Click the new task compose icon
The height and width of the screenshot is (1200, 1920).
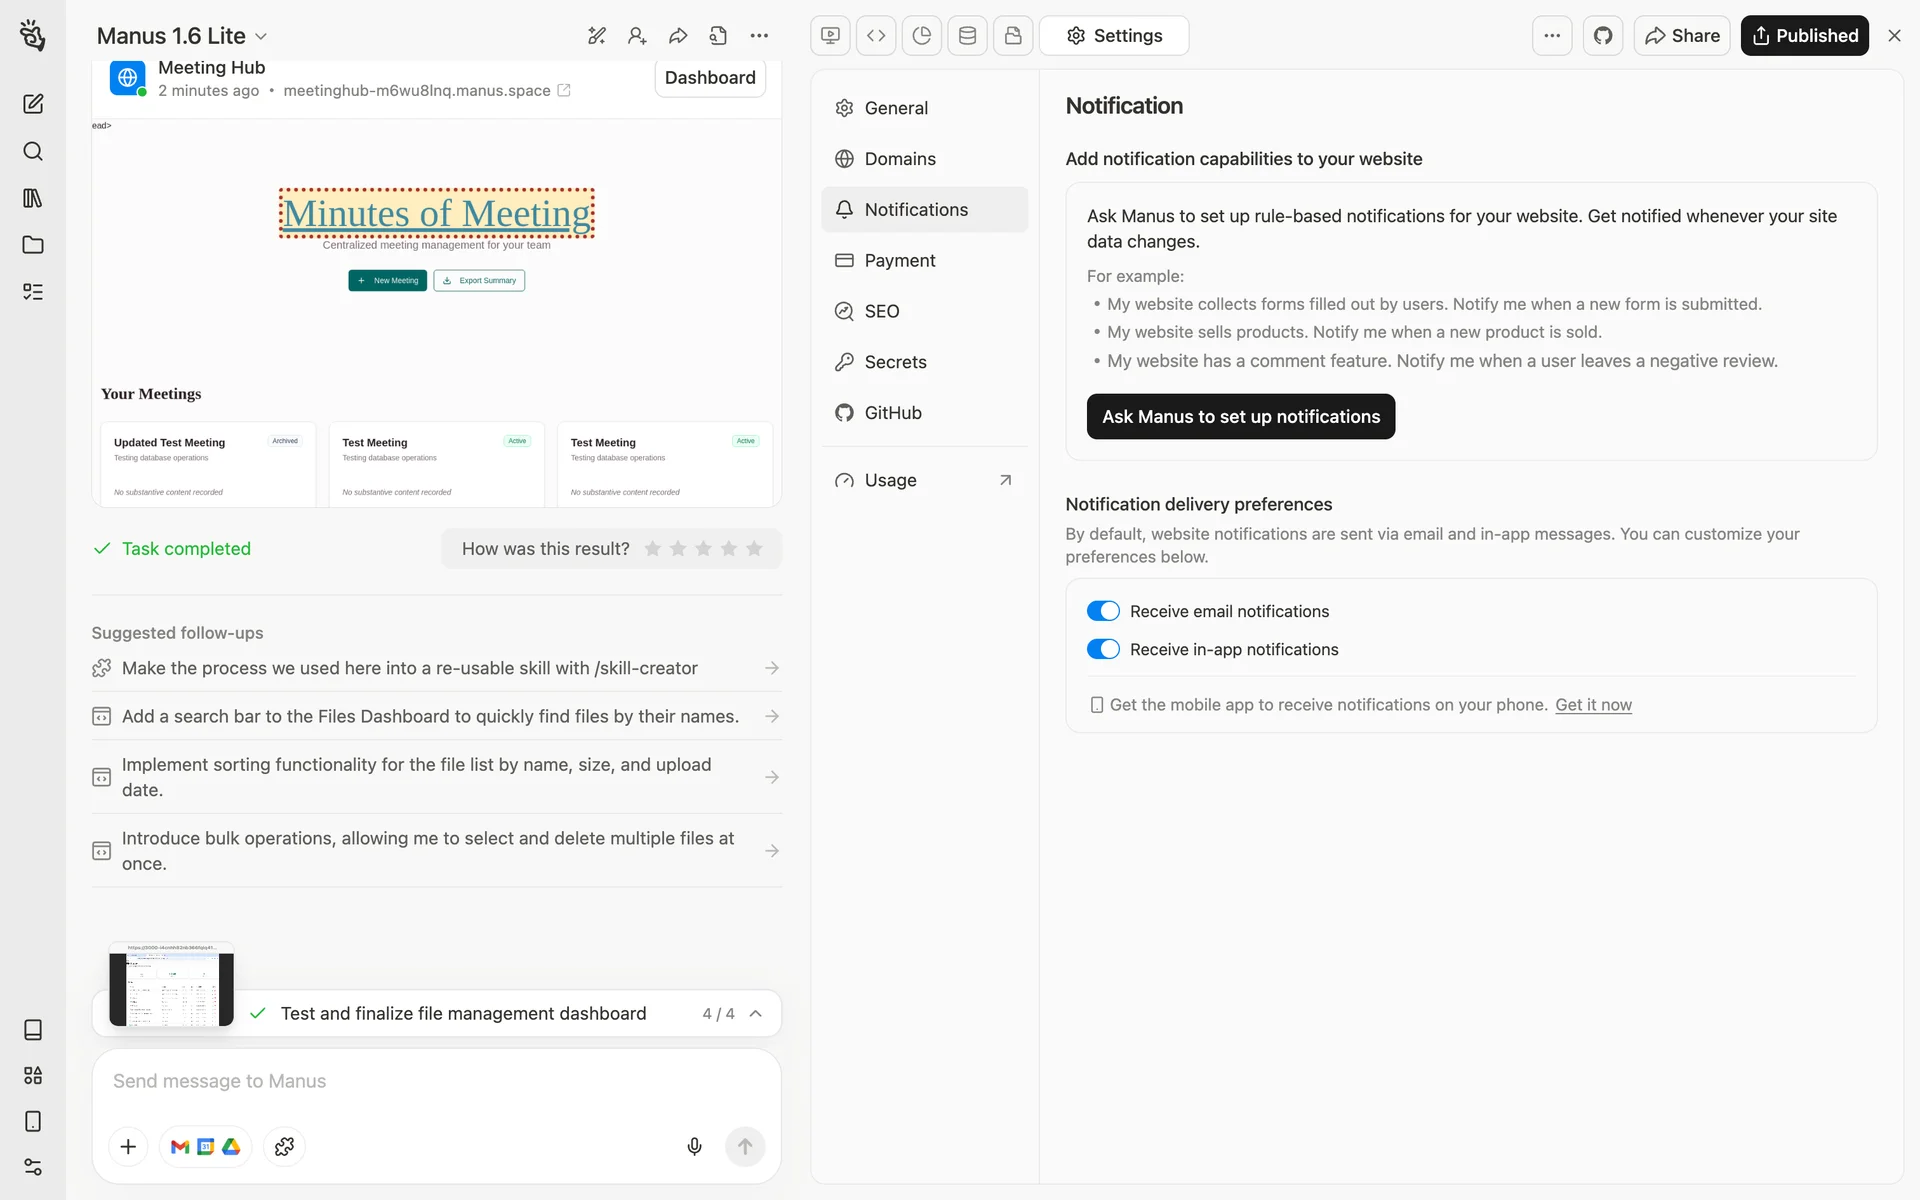33,104
